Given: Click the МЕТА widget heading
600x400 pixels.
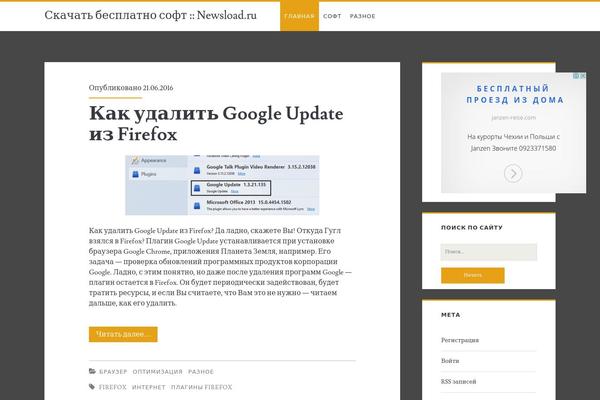Looking at the screenshot, I should click(x=451, y=315).
